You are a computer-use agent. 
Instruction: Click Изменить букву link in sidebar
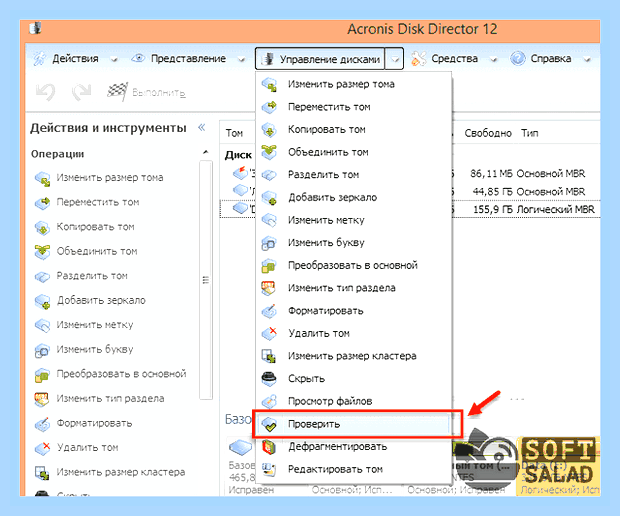[95, 350]
